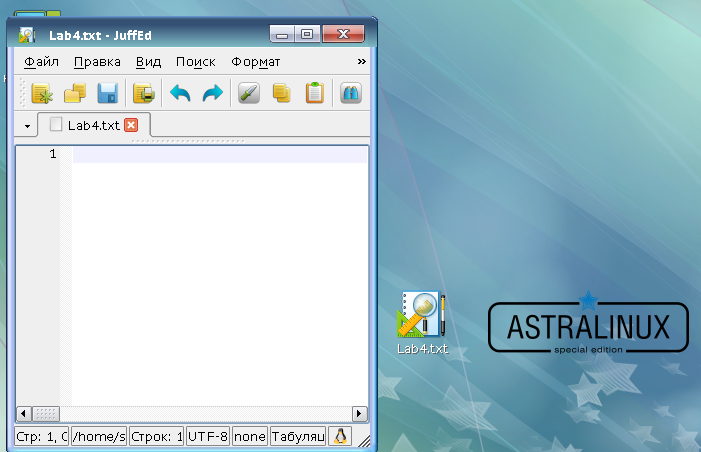The width and height of the screenshot is (701, 452).
Task: Click the Print toolbar icon
Action: tap(144, 93)
